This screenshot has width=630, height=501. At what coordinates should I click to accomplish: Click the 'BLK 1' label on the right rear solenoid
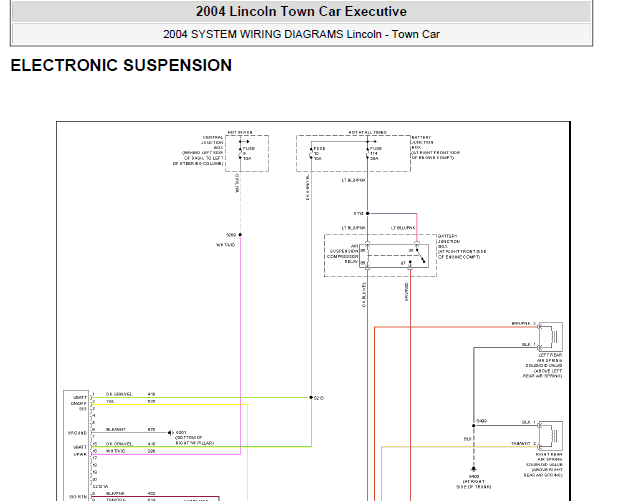pos(529,422)
